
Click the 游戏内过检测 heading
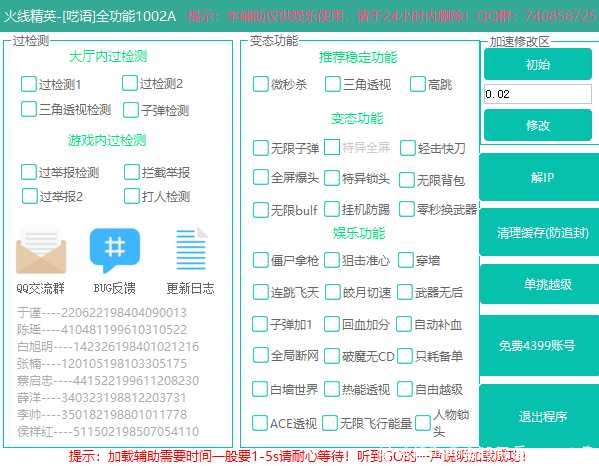(107, 140)
